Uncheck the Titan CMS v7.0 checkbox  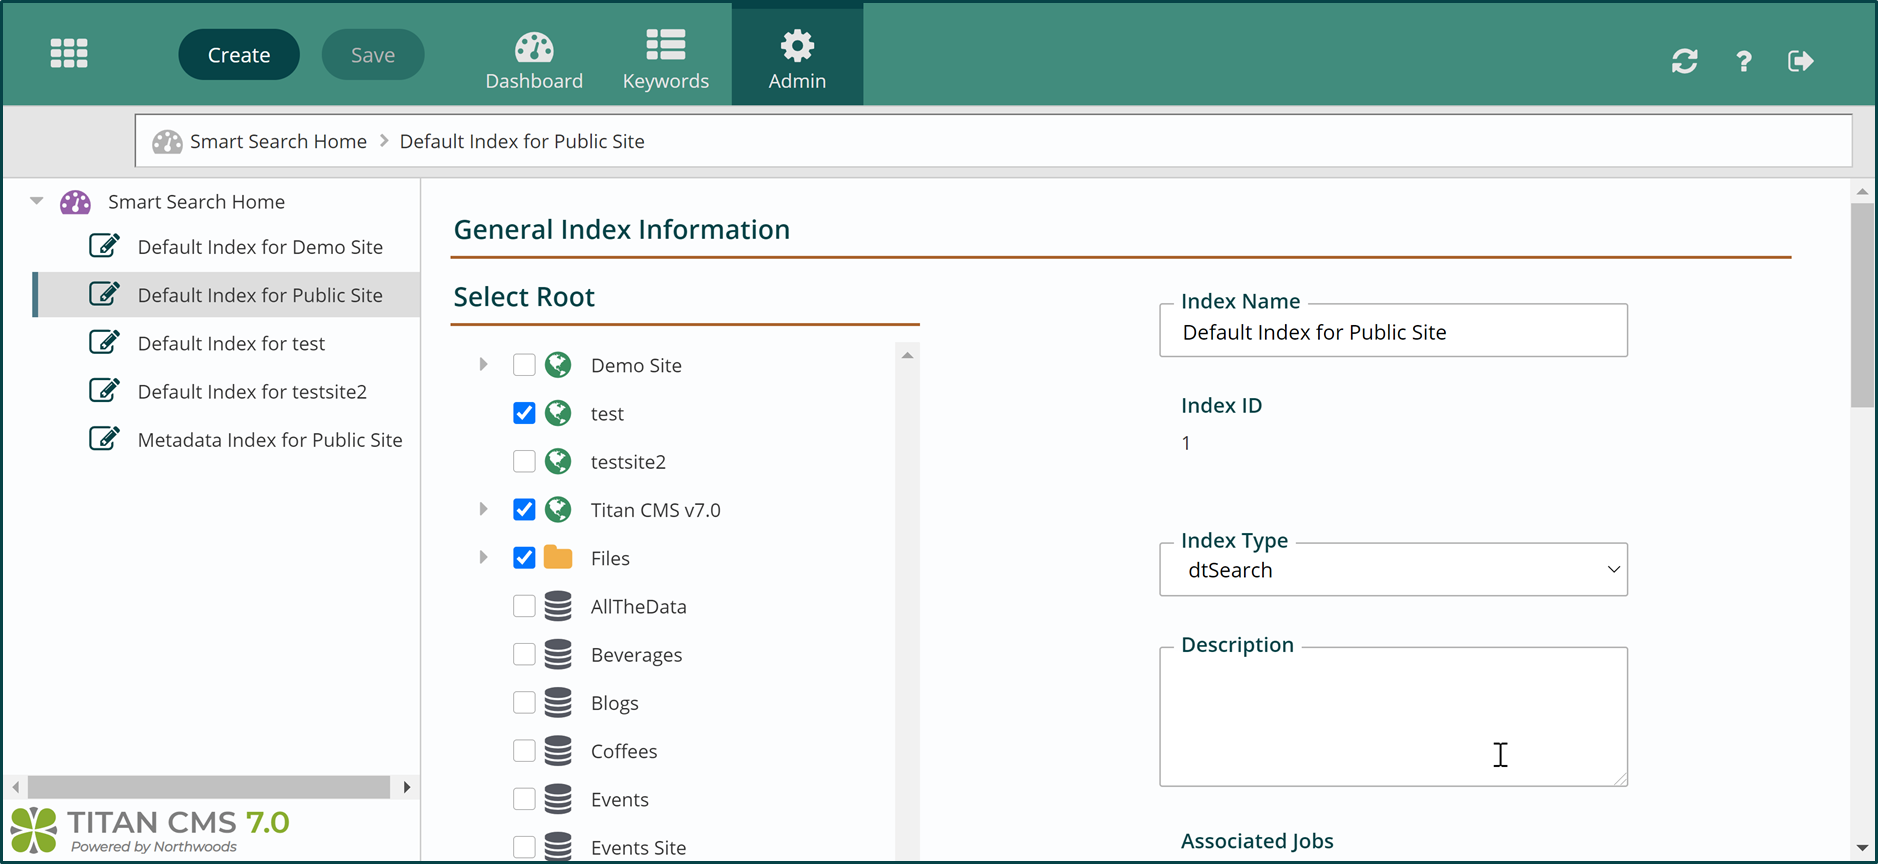(524, 509)
